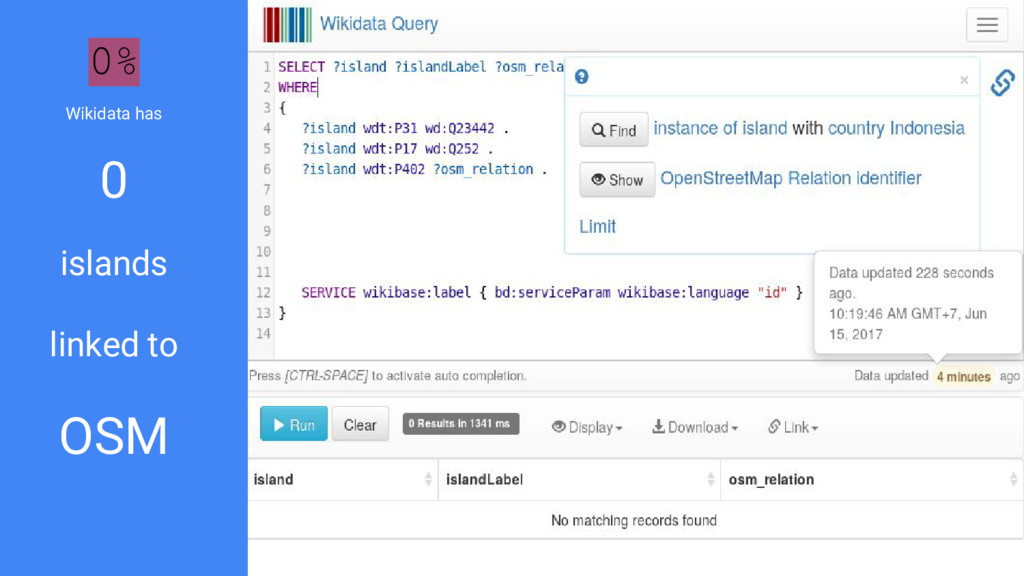Click the "id" language string in query
Viewport: 1024px width, 576px height.
tap(772, 293)
